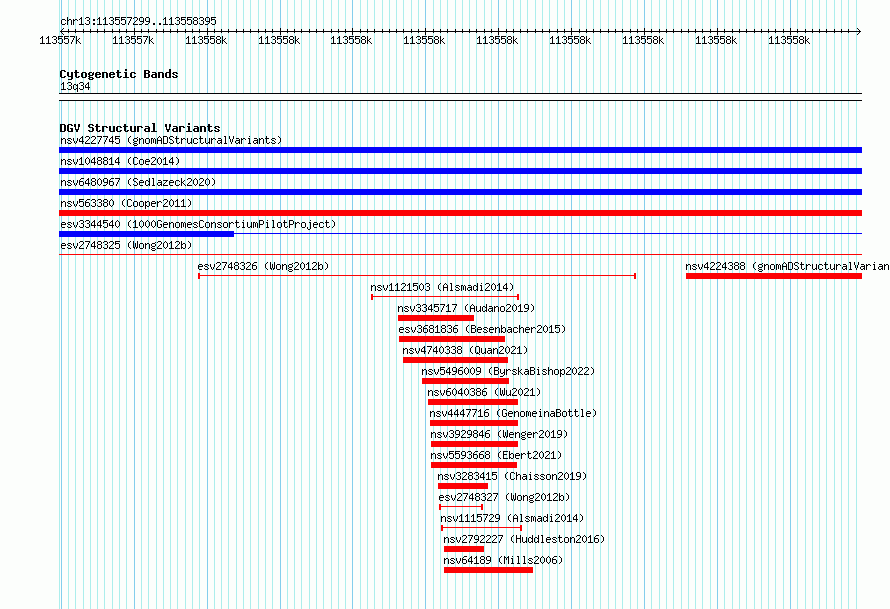Open nsv3929846 (Wenger2019) label
Image resolution: width=890 pixels, height=609 pixels.
point(499,434)
